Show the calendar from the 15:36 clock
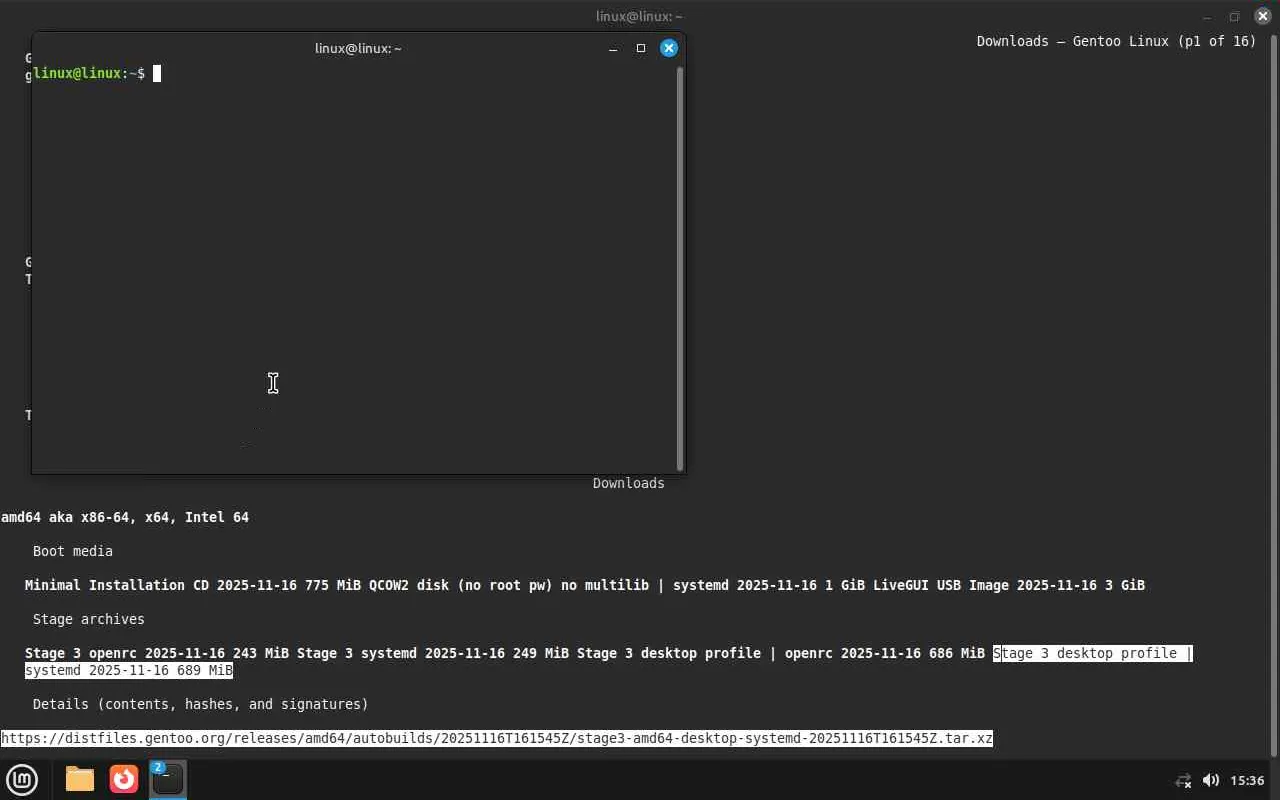Image resolution: width=1280 pixels, height=800 pixels. click(1247, 780)
